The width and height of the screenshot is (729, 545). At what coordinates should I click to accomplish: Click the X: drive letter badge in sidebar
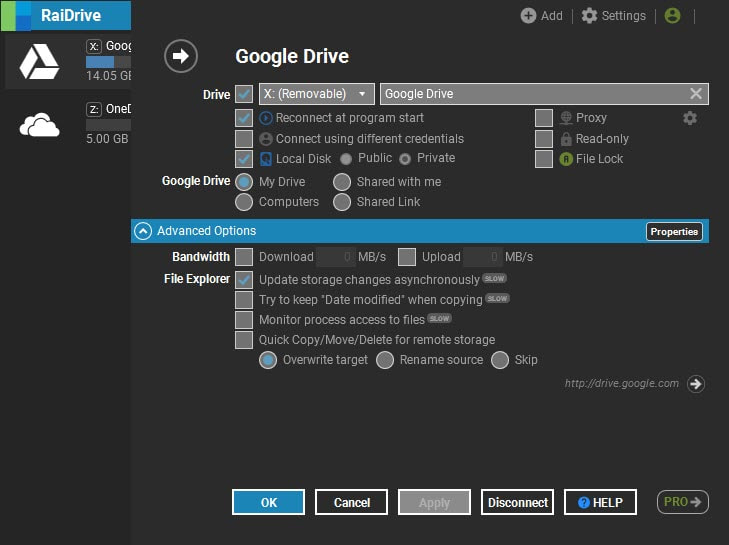[94, 46]
